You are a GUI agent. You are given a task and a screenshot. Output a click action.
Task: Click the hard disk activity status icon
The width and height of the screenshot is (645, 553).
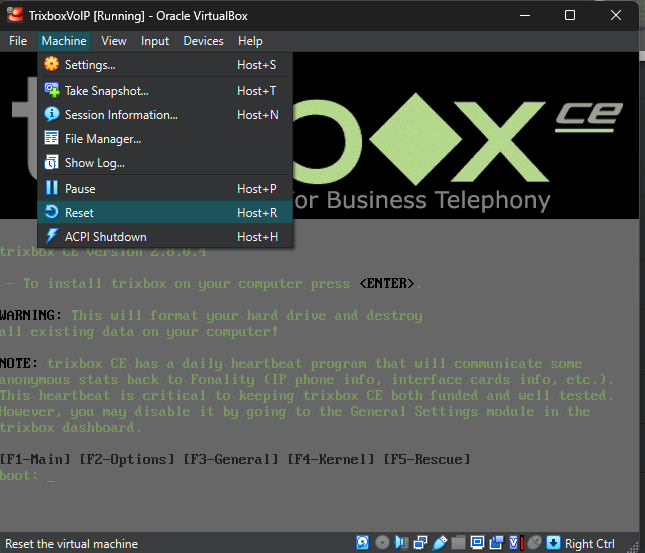click(x=362, y=543)
